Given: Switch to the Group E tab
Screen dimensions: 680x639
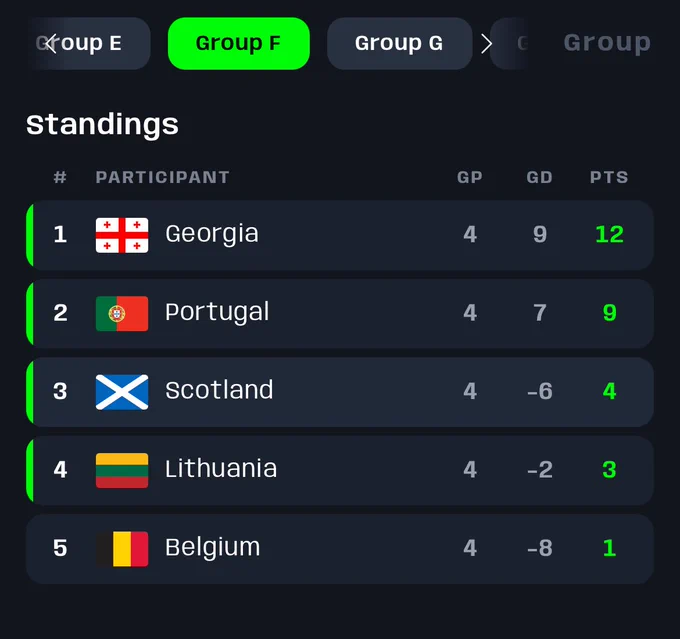Looking at the screenshot, I should (x=87, y=43).
